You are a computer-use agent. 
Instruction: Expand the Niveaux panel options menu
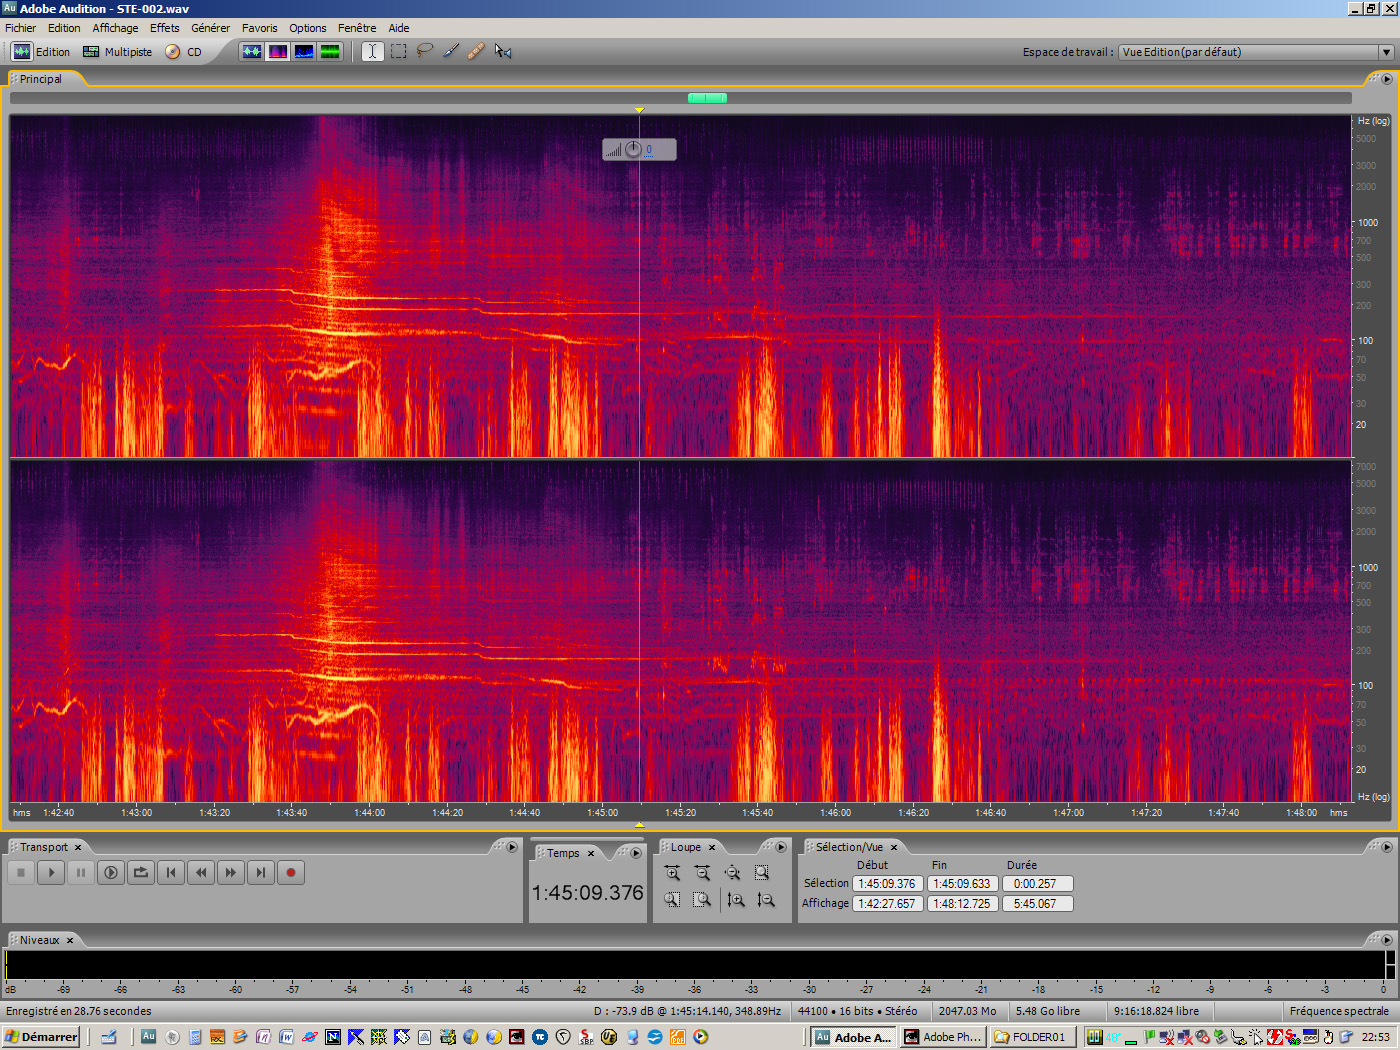[1386, 940]
